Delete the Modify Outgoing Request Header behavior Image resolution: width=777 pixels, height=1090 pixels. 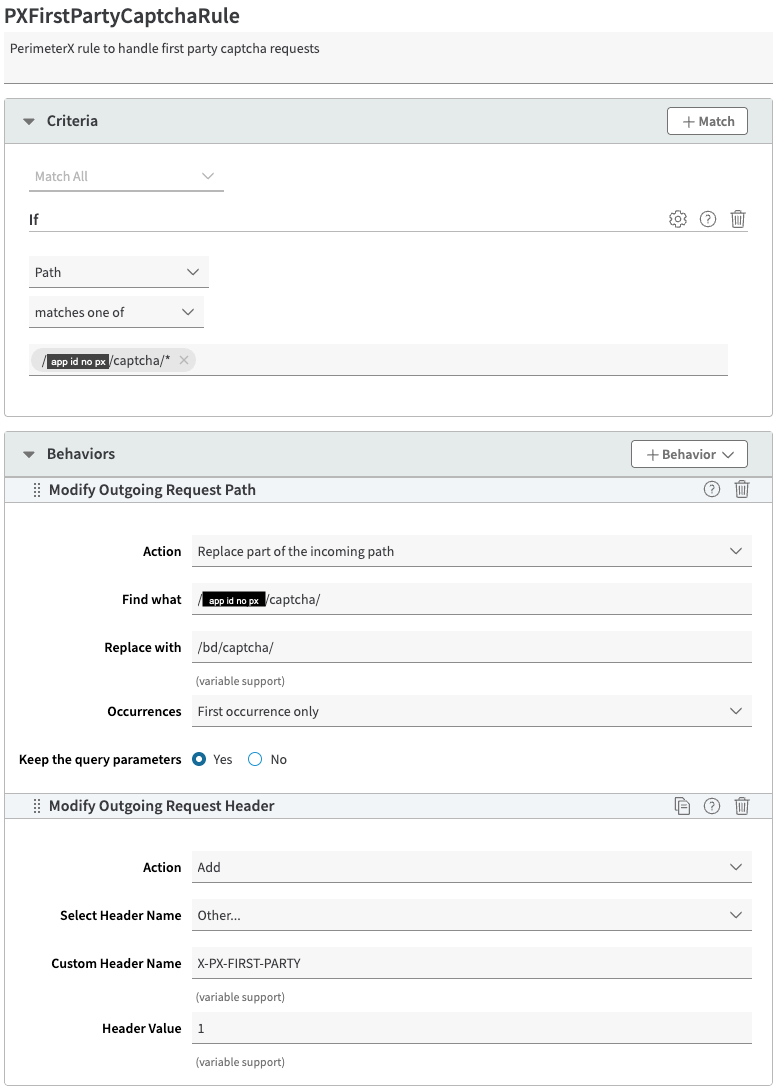point(742,806)
